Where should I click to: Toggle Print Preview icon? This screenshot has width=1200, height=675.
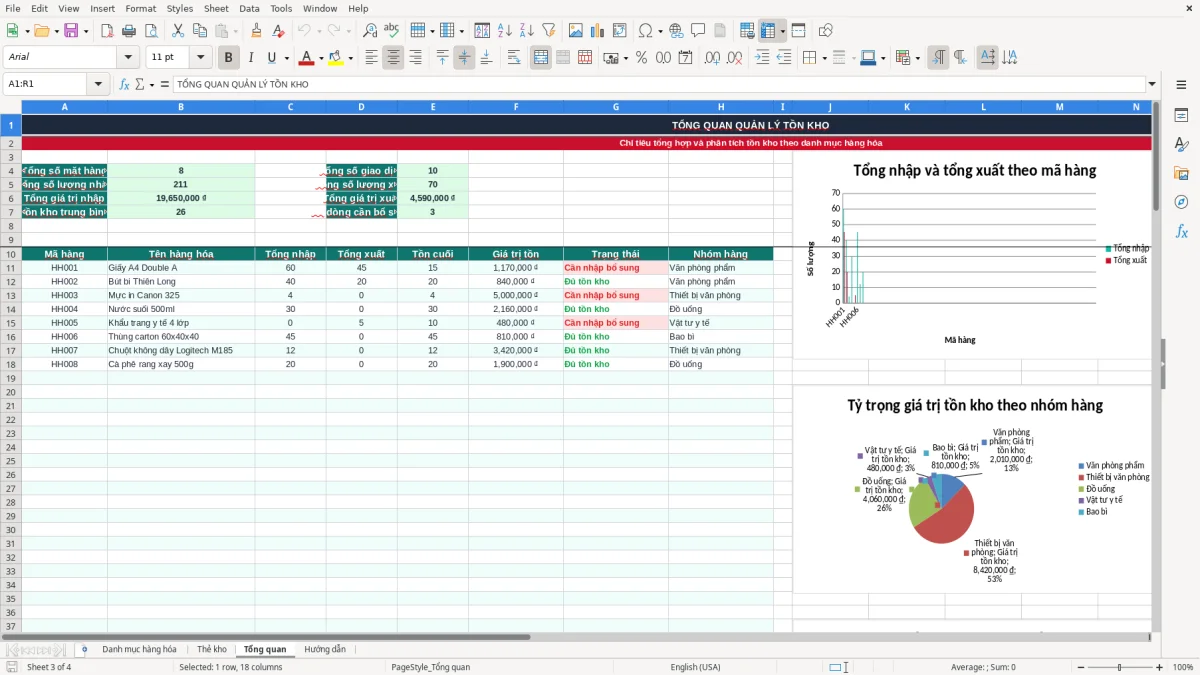tap(151, 31)
